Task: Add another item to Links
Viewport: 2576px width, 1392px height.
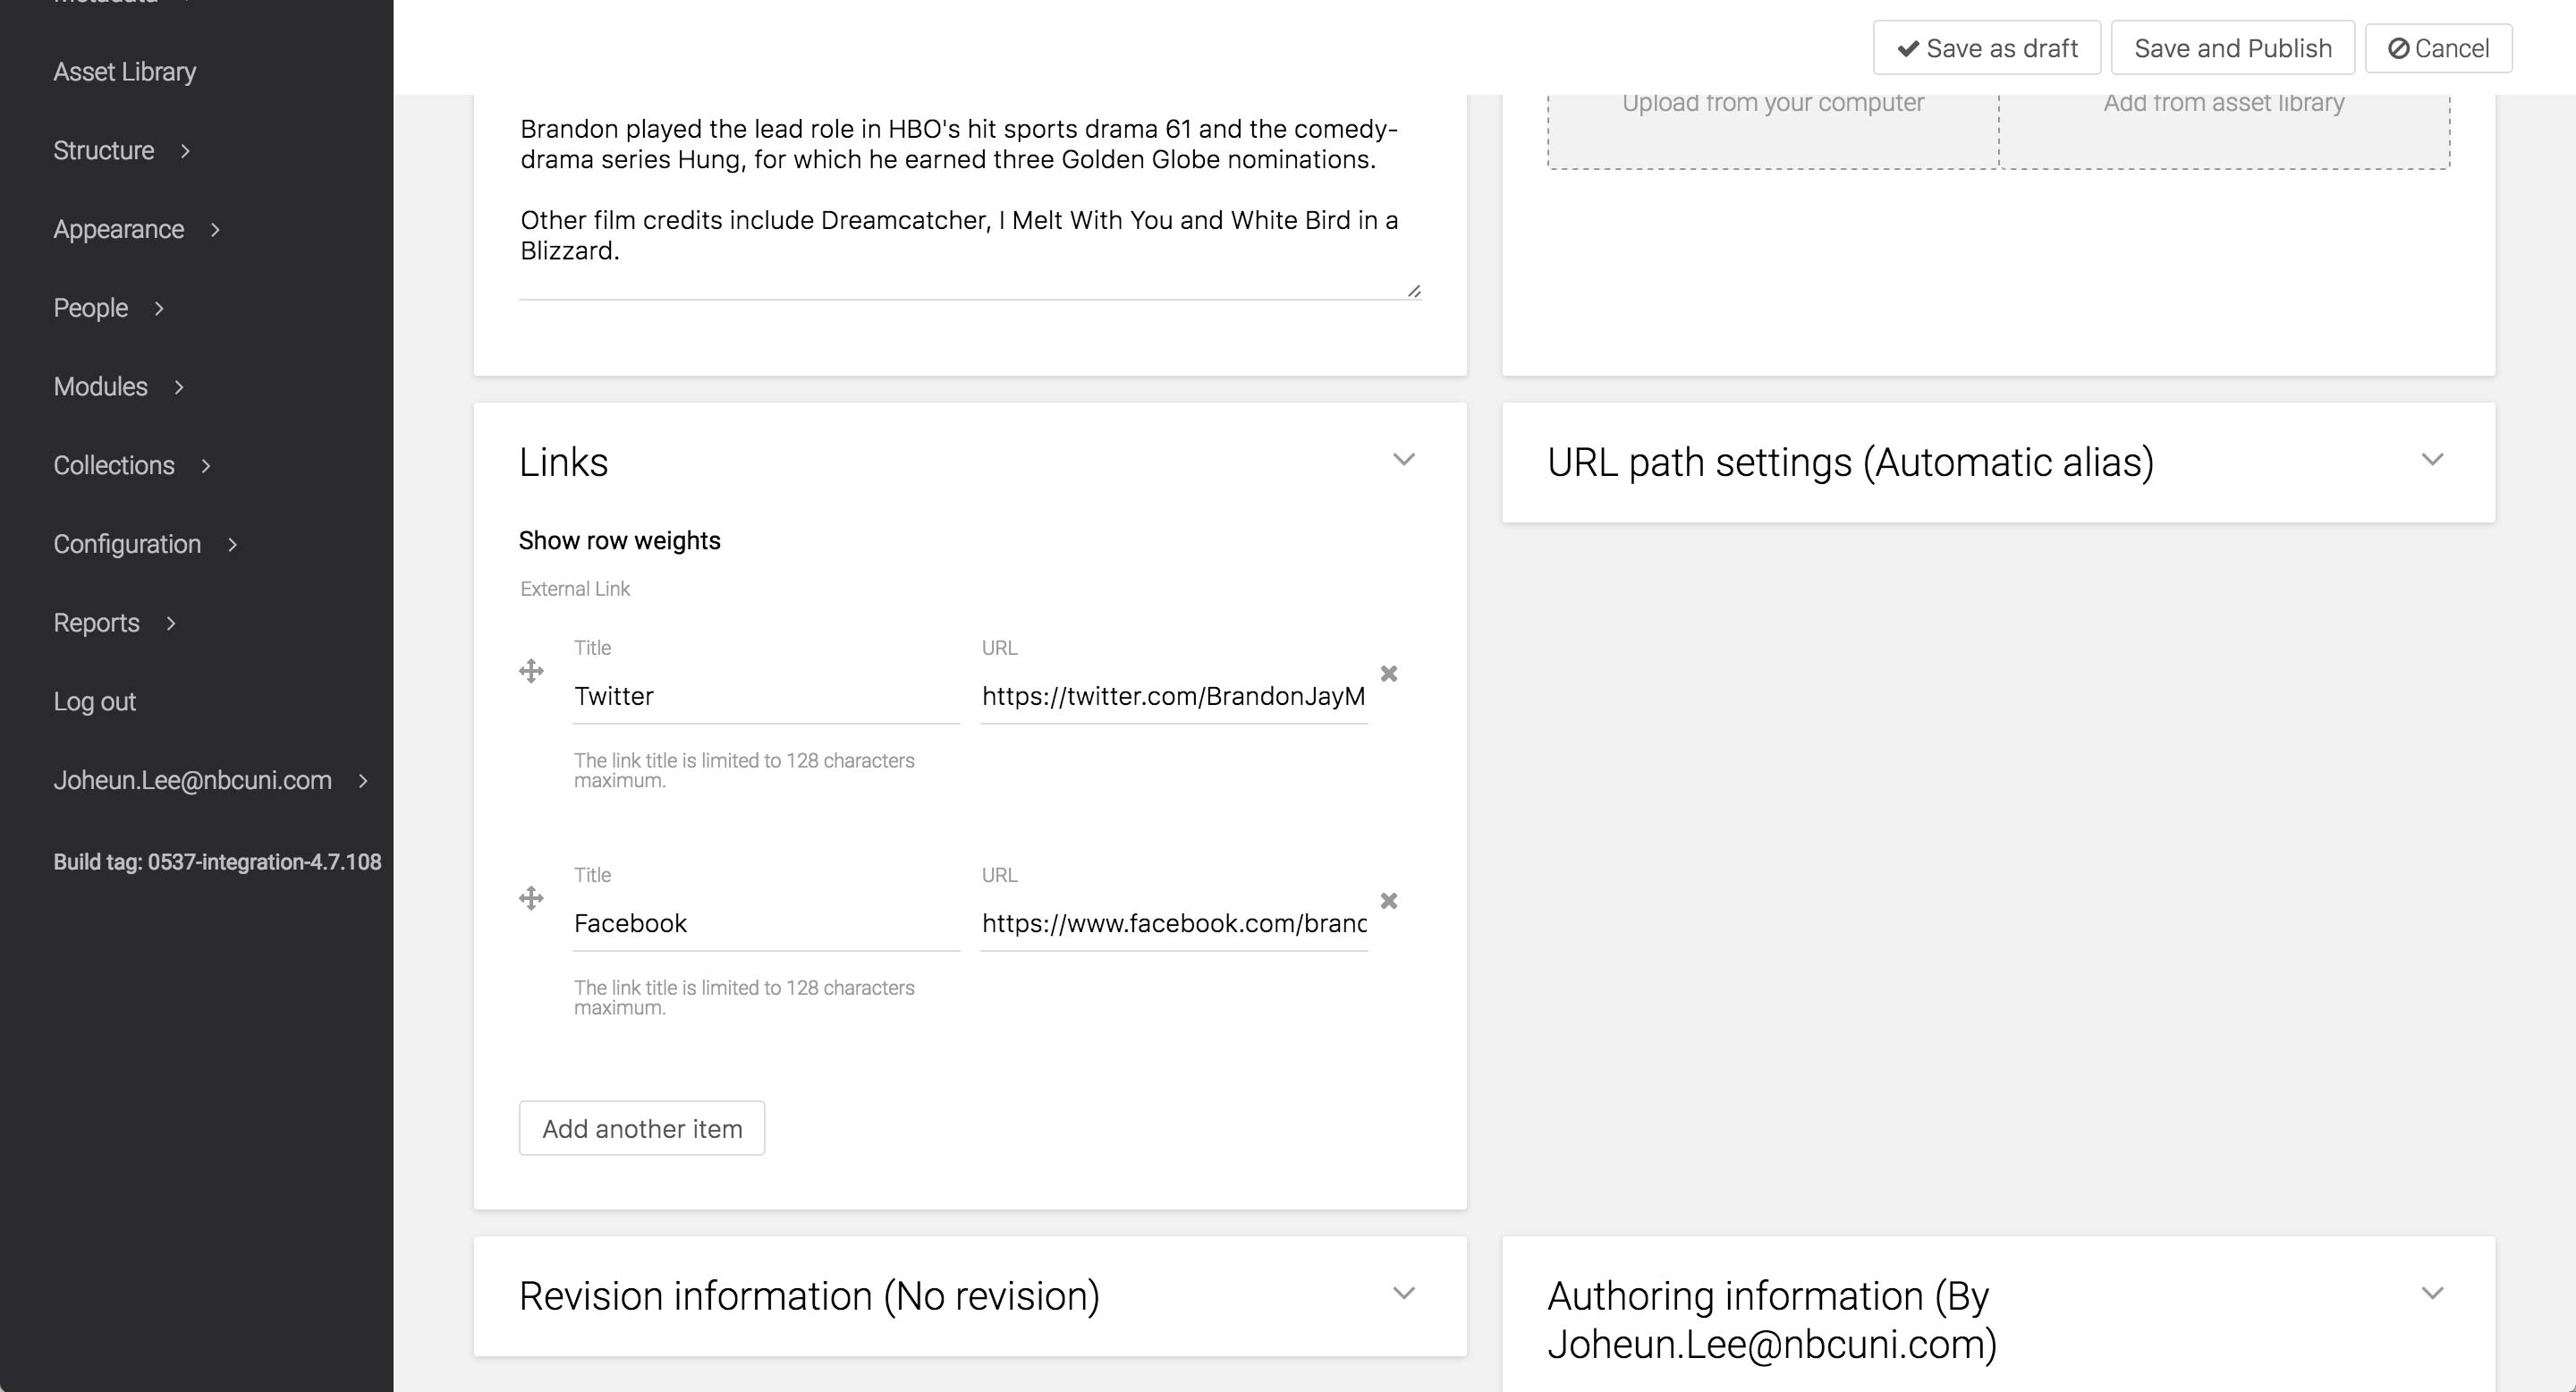Action: 641,1128
